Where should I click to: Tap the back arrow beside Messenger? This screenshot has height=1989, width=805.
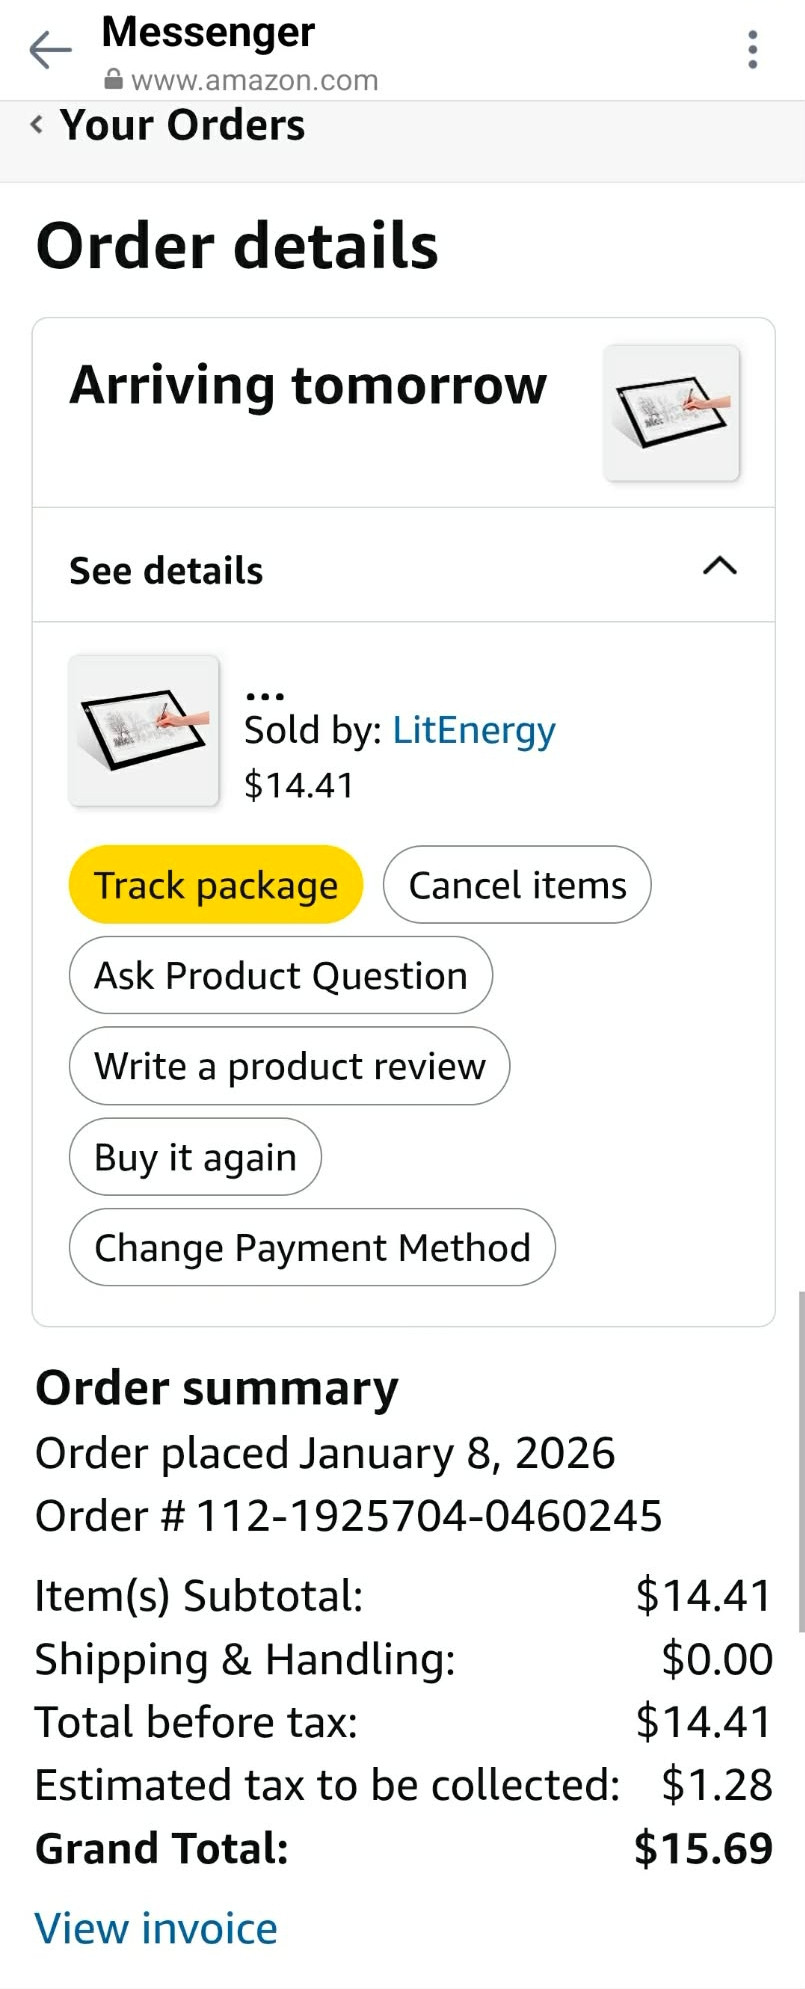[x=50, y=49]
